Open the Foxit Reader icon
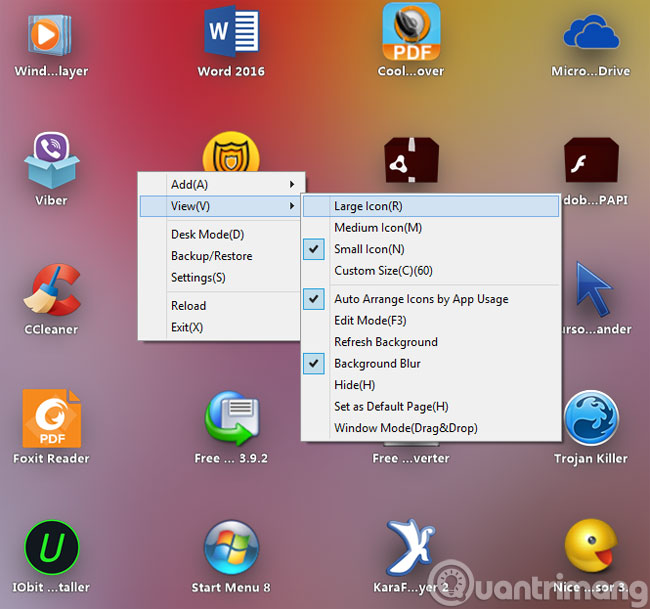 (x=51, y=418)
